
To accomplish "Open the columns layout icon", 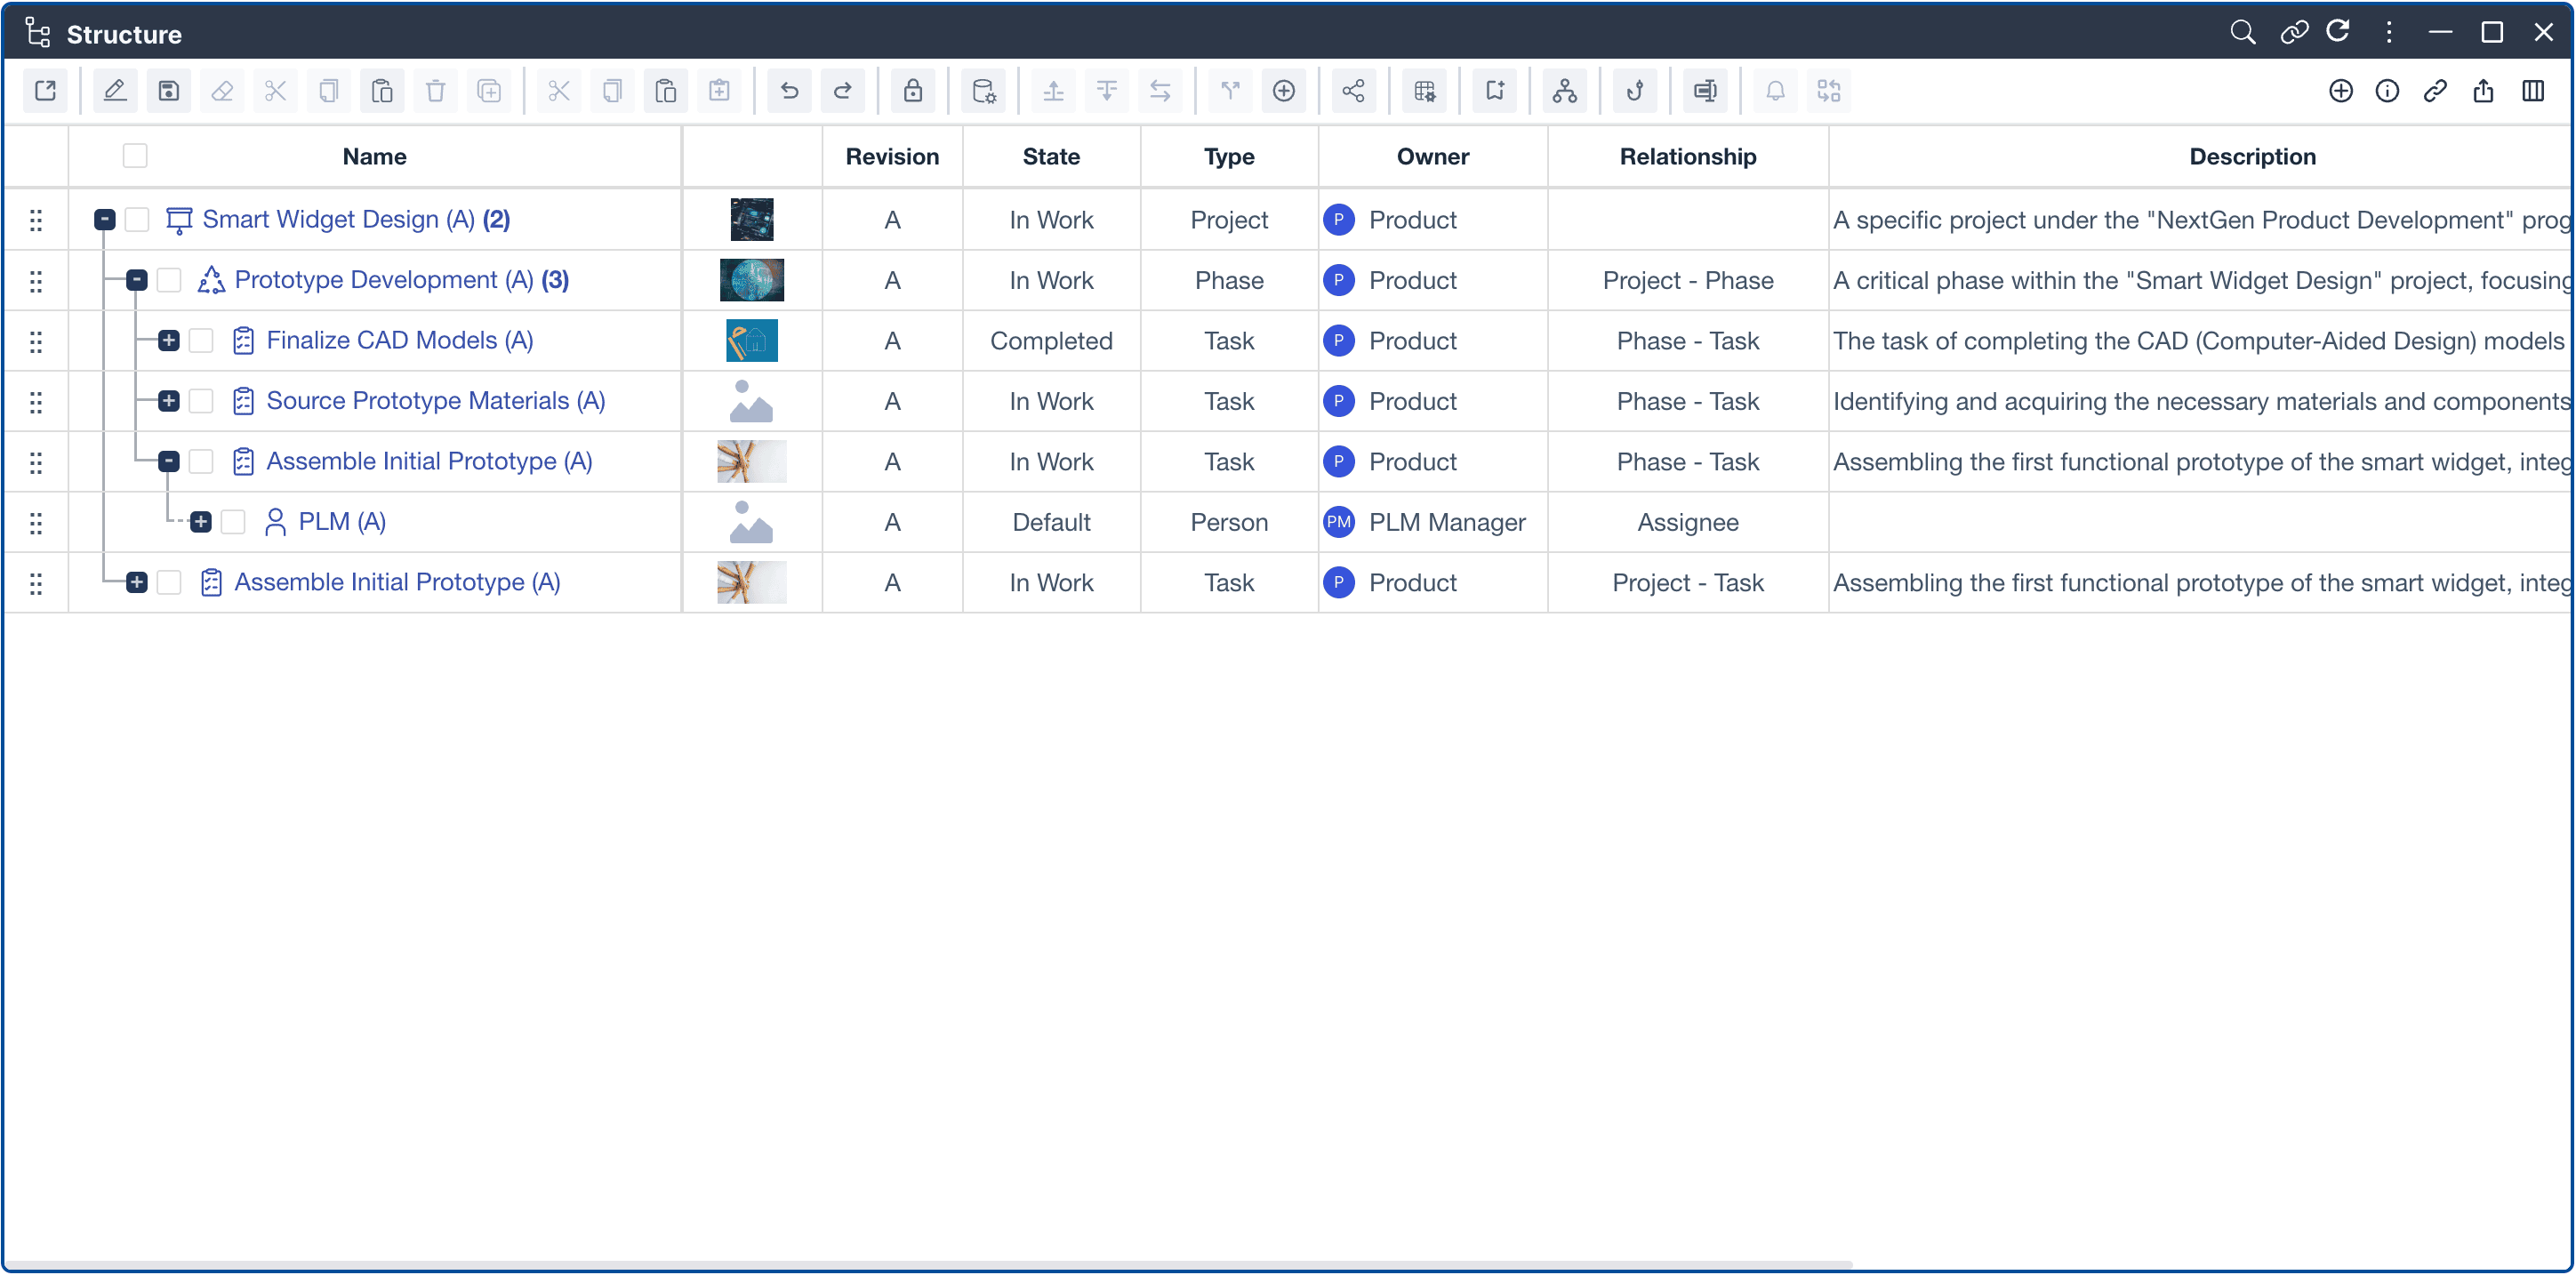I will point(2533,91).
